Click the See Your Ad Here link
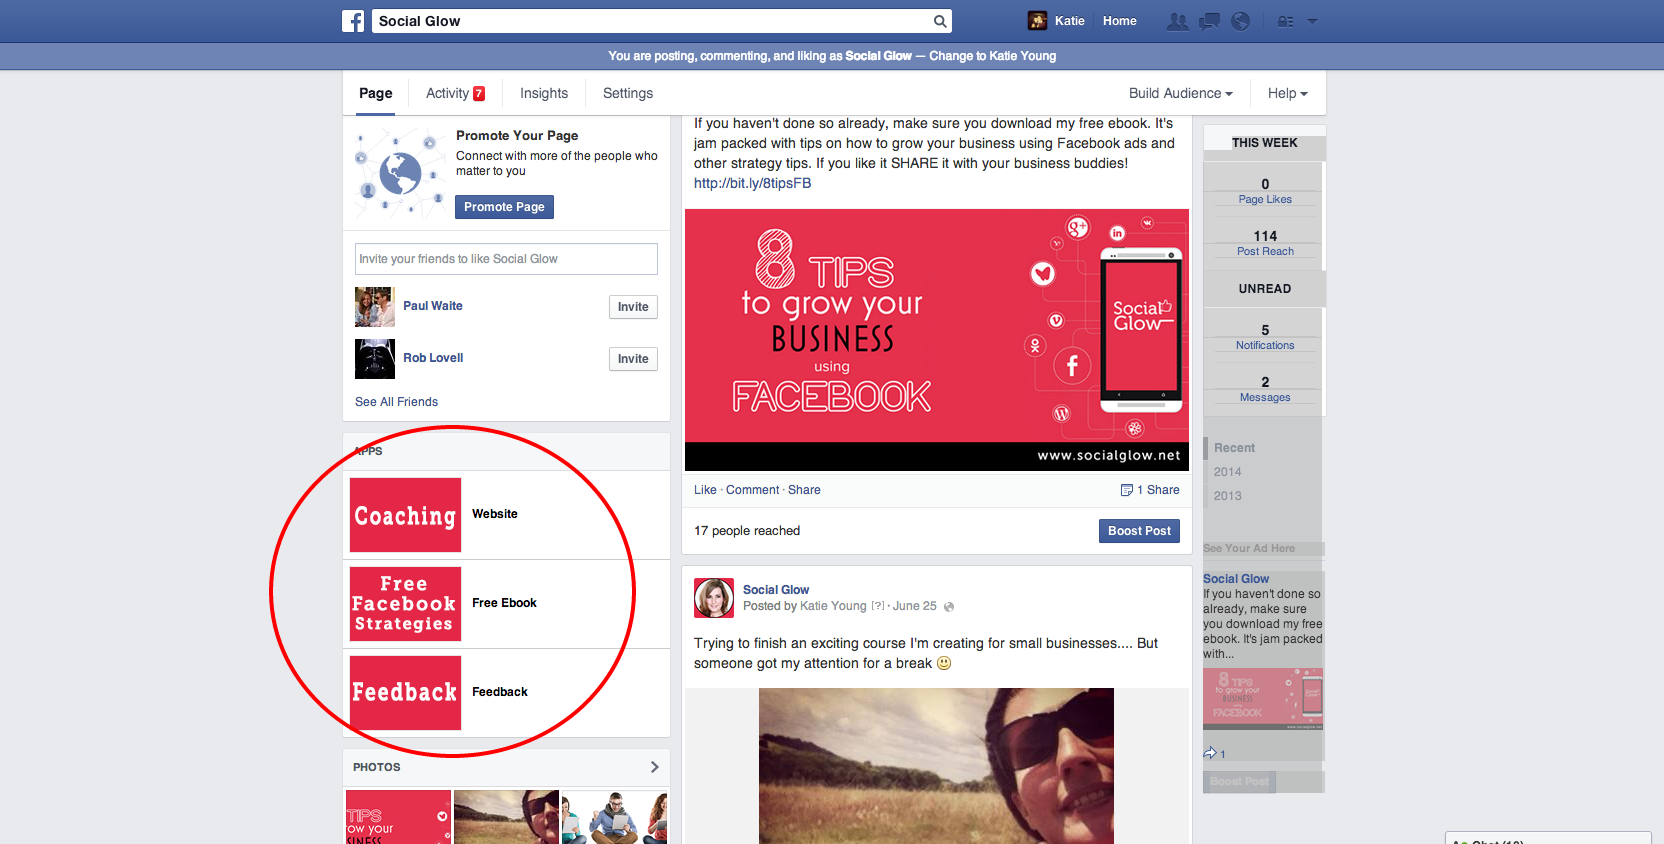1664x844 pixels. 1249,549
